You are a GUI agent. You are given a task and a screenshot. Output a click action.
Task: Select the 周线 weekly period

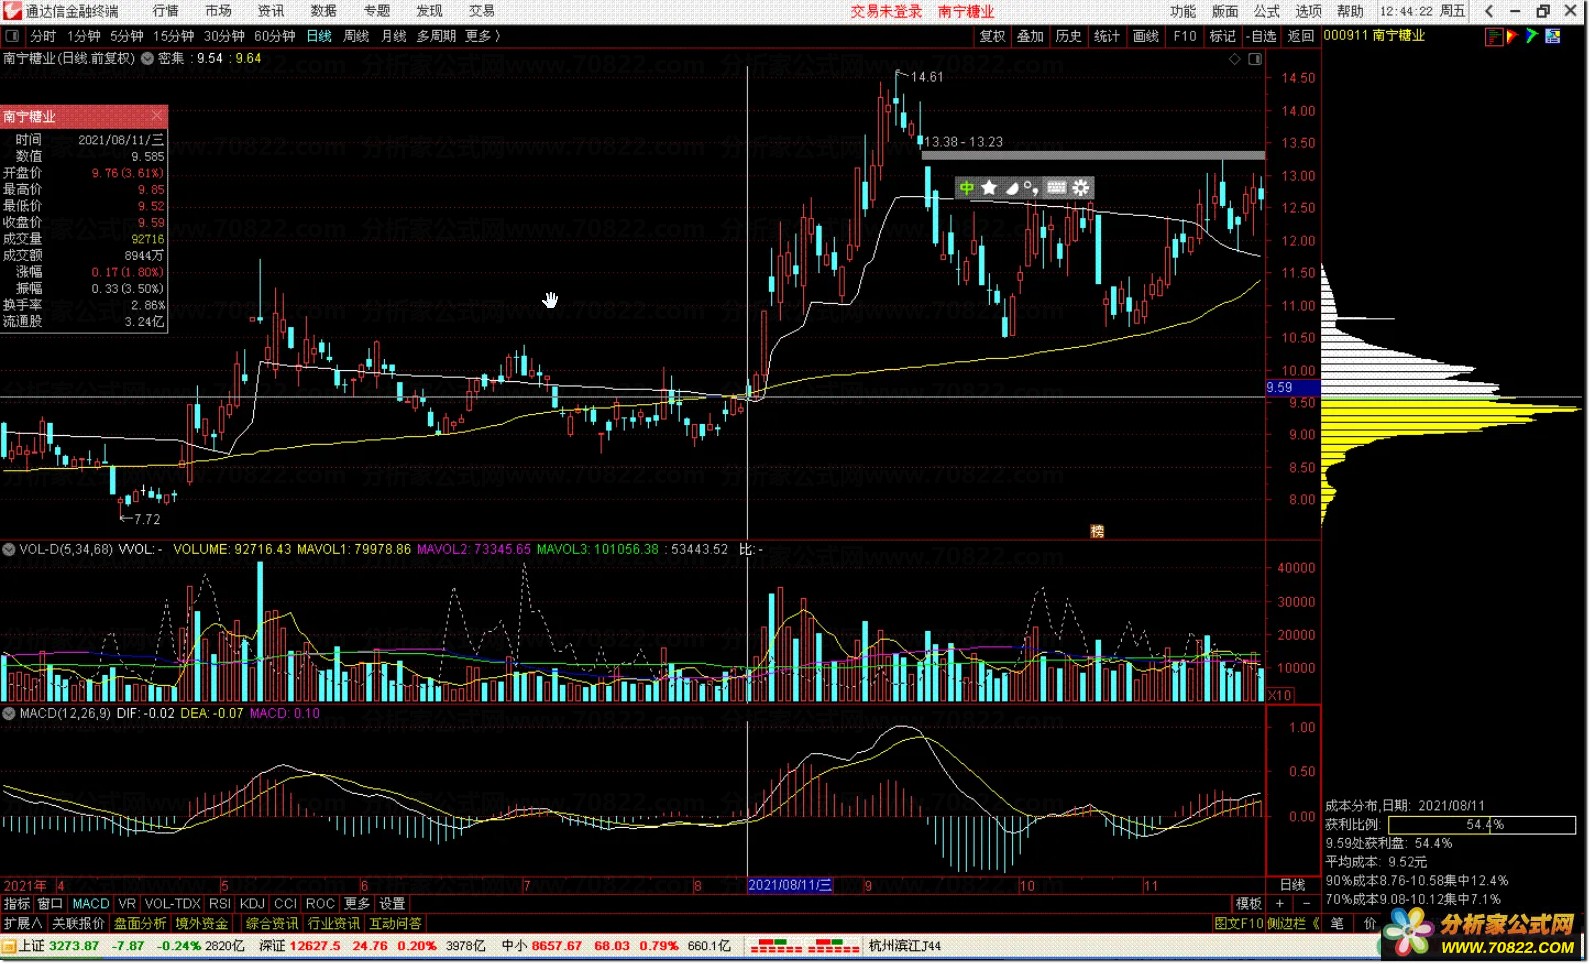[356, 36]
